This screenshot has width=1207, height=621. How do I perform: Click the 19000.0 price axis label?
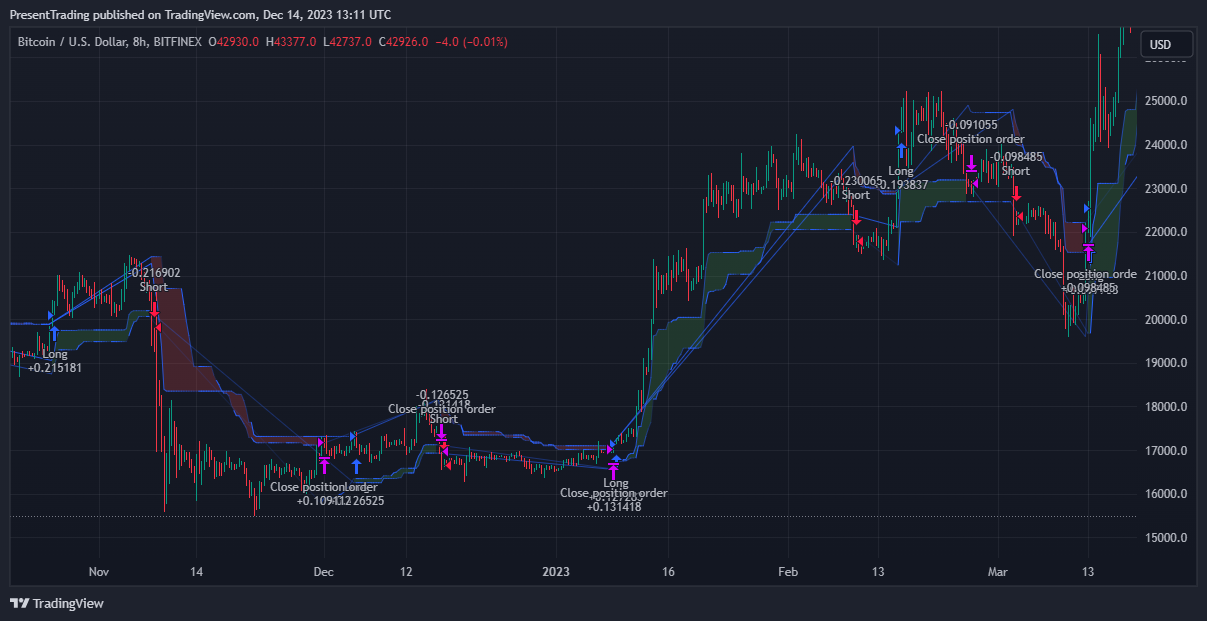tap(1166, 363)
